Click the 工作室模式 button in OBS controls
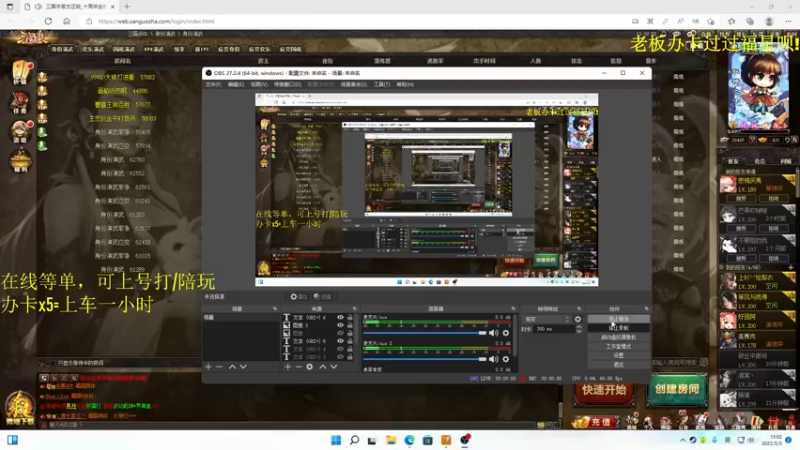Screen dimensions: 800x450 tap(618, 346)
